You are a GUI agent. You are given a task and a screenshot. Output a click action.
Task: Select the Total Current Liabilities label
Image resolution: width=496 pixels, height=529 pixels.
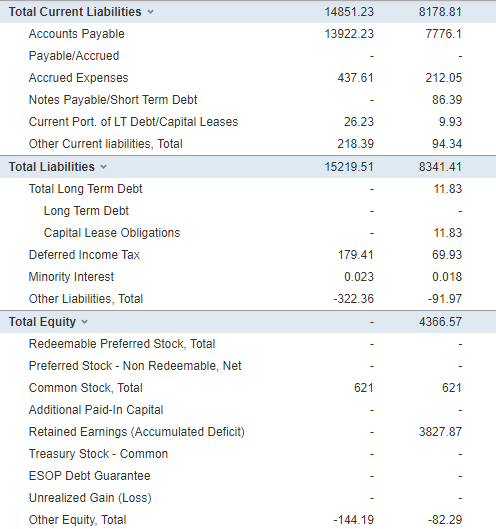75,12
